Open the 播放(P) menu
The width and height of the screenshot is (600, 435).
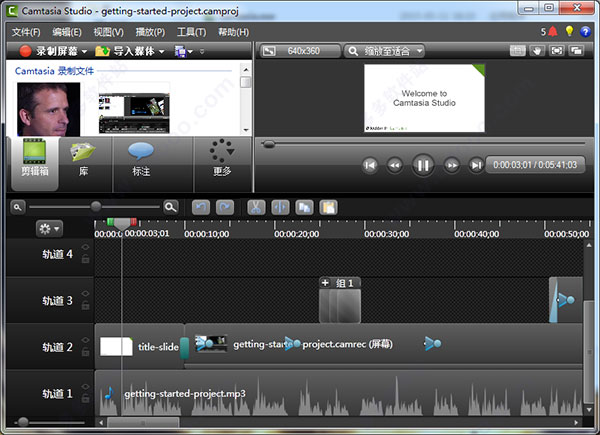[x=150, y=32]
